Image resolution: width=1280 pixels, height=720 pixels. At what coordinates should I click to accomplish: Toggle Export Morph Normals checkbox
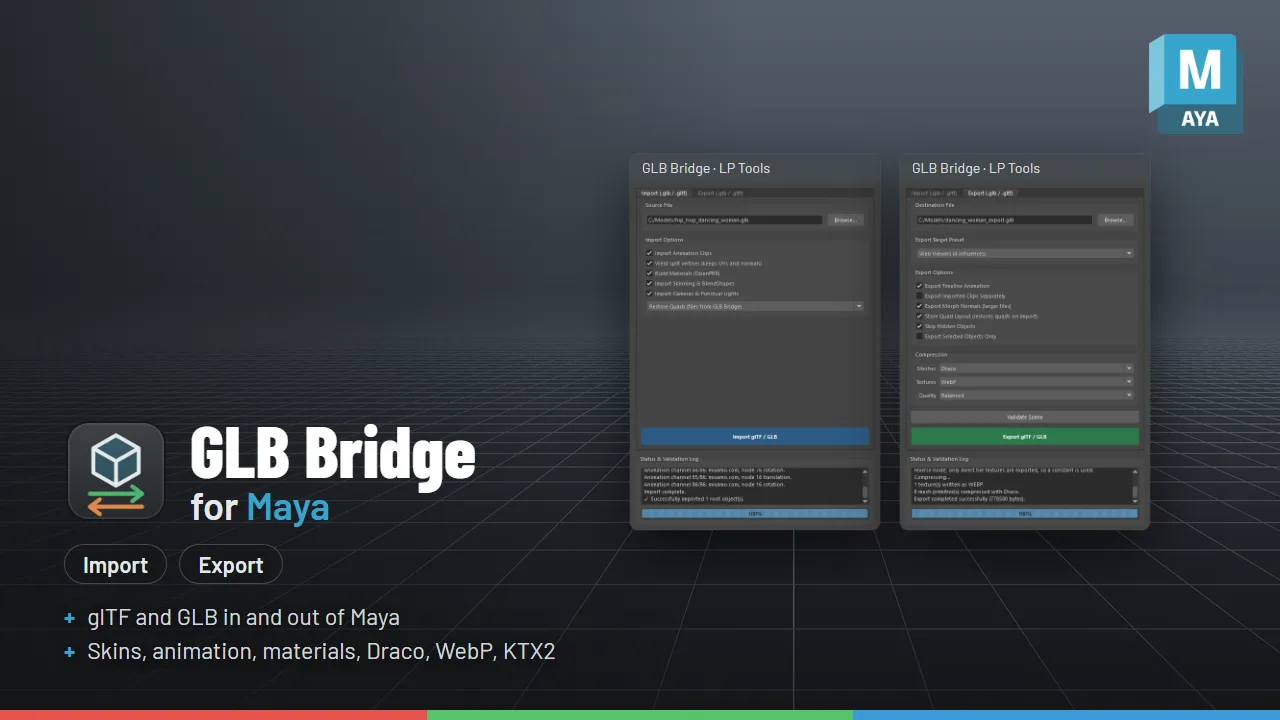pyautogui.click(x=919, y=306)
